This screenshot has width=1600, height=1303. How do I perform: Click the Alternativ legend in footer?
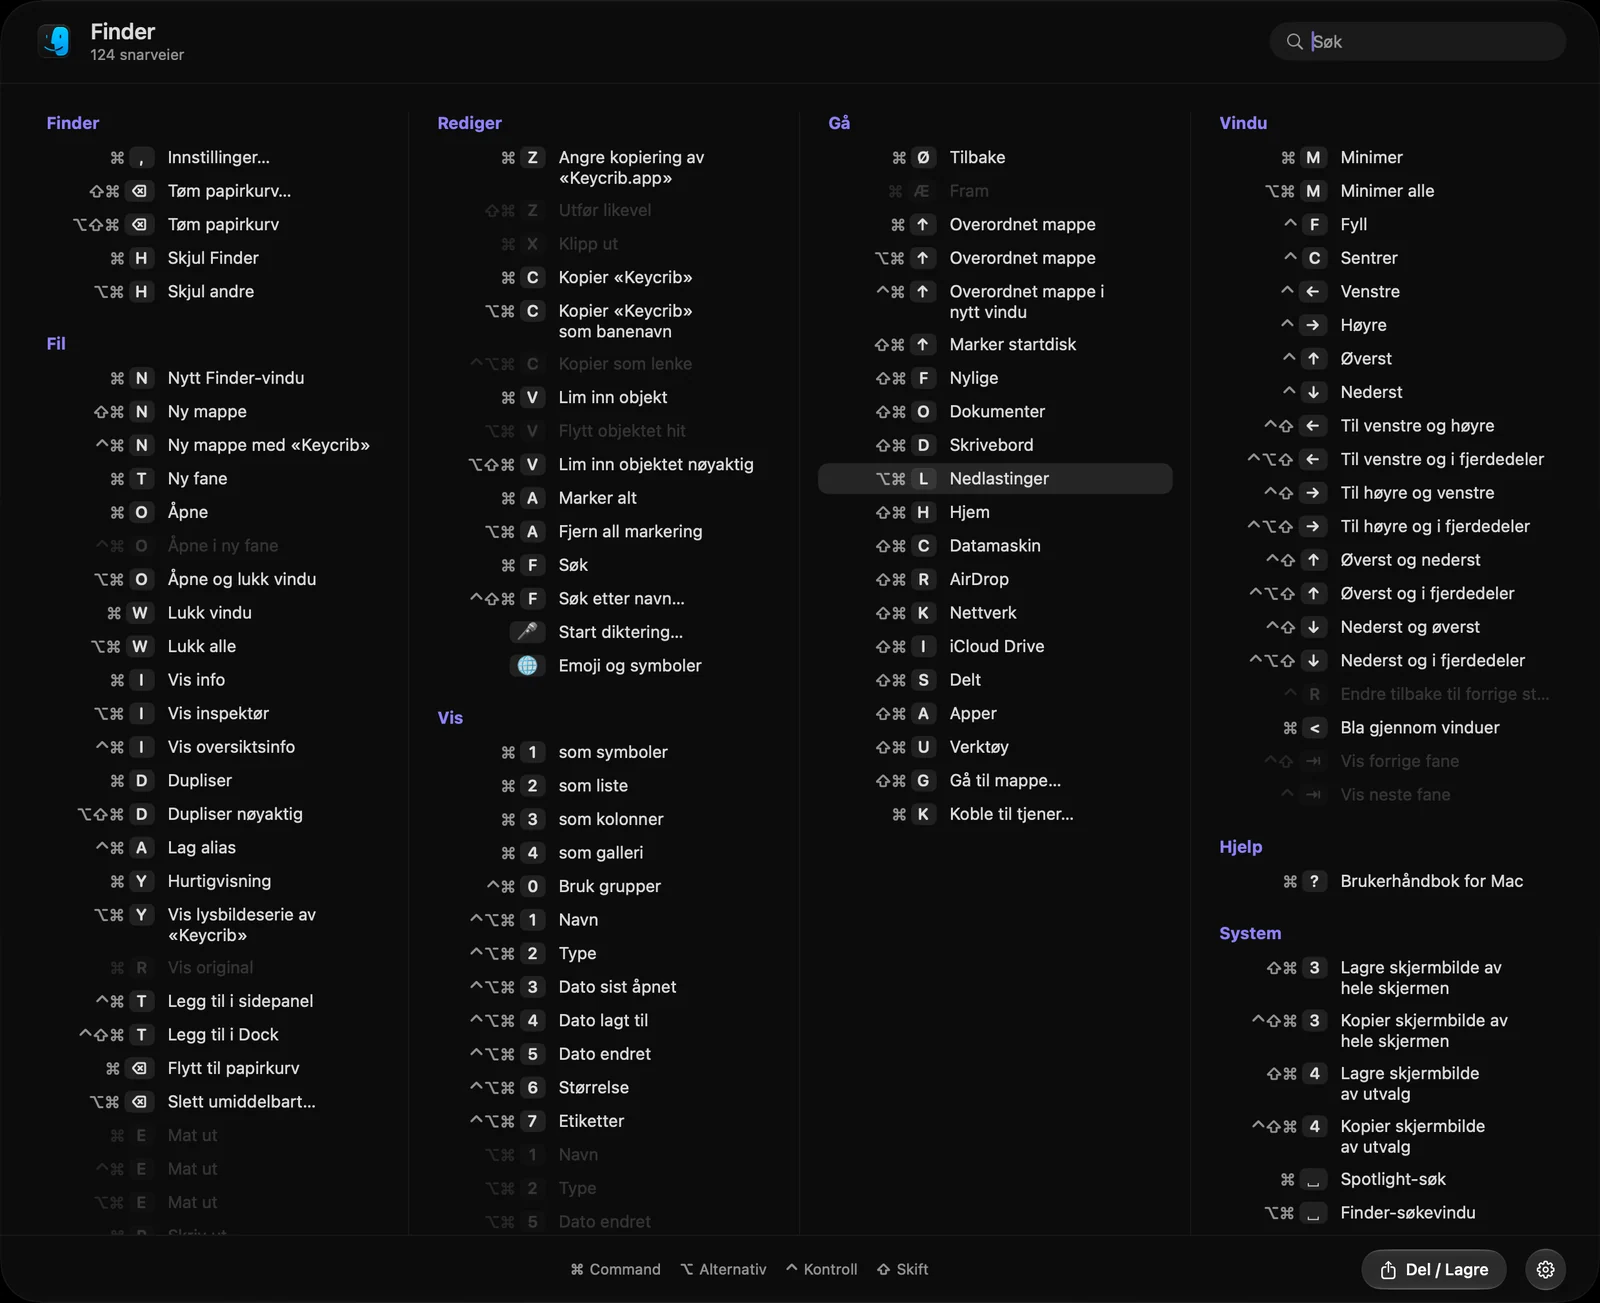click(x=723, y=1269)
